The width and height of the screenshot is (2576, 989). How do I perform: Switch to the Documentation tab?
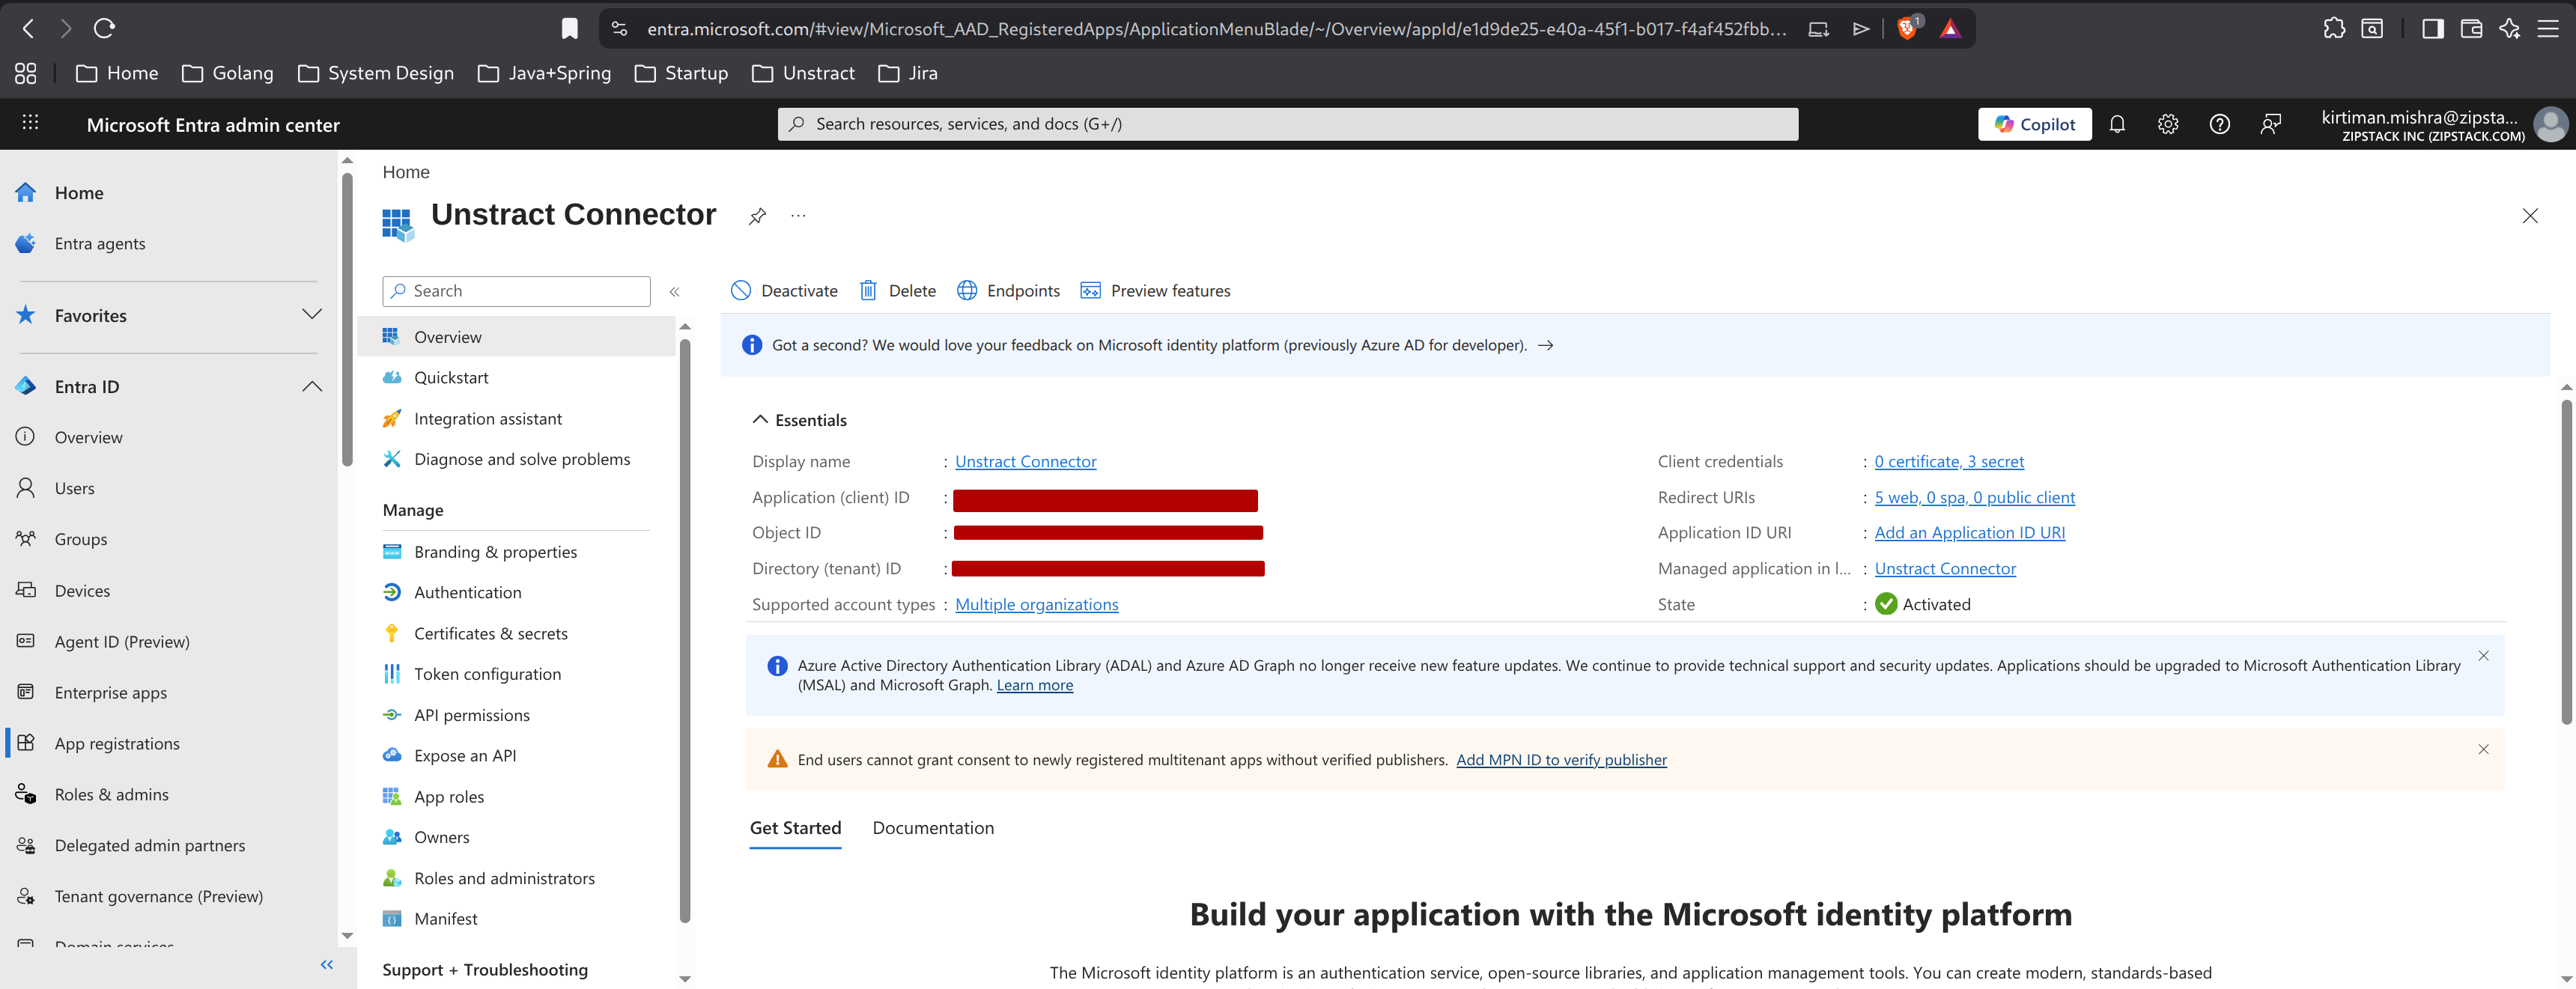932,827
